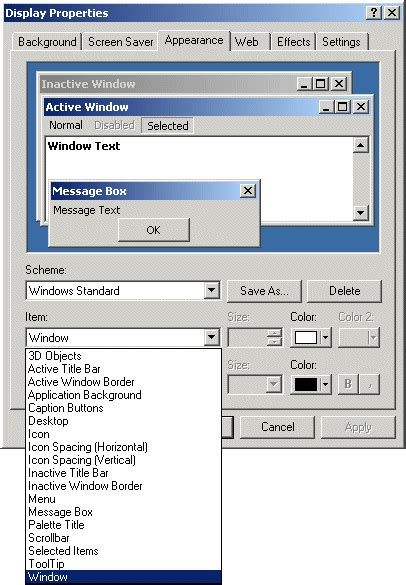Viewport: 406px width, 585px height.
Task: Pick Selected Items entry
Action: coord(124,551)
